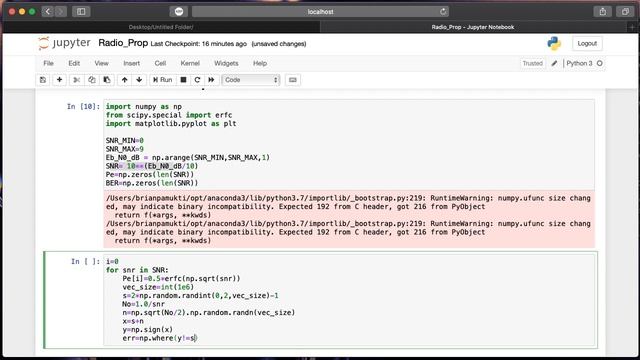Open the View menu

pyautogui.click(x=101, y=63)
